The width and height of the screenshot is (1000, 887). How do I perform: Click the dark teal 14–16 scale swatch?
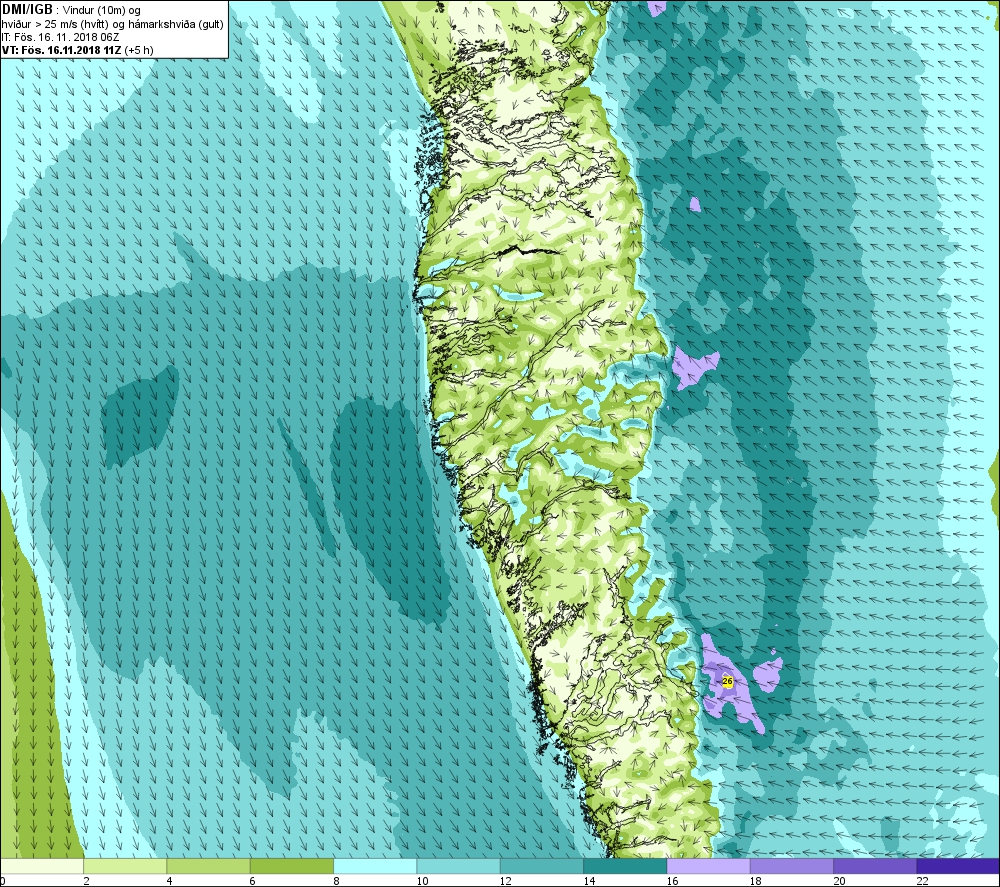625,866
